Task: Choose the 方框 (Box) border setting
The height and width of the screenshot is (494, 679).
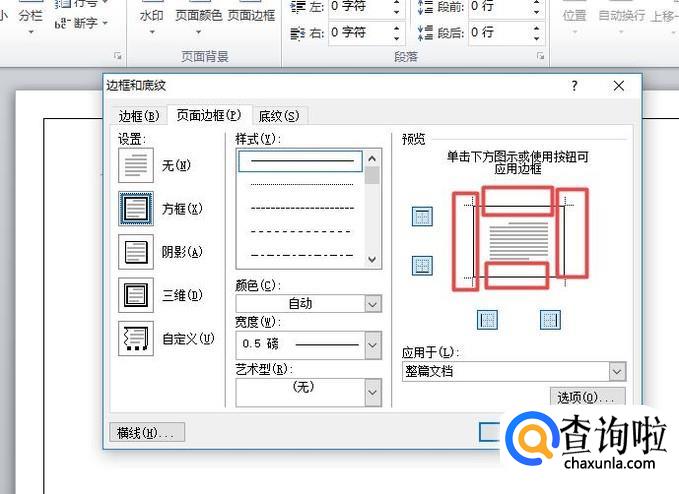Action: [x=135, y=208]
